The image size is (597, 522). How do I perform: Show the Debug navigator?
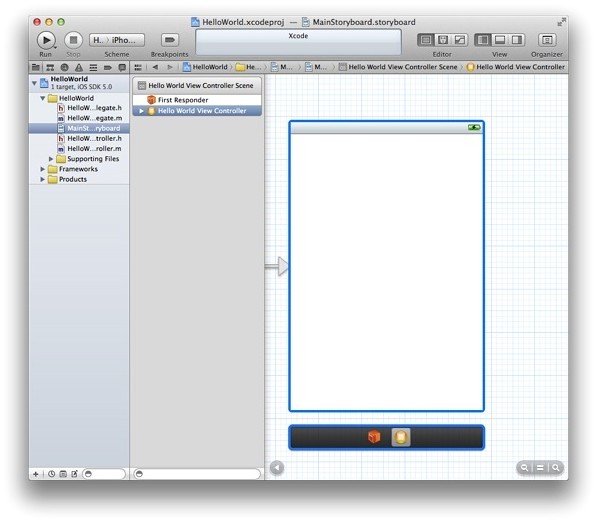pyautogui.click(x=93, y=68)
